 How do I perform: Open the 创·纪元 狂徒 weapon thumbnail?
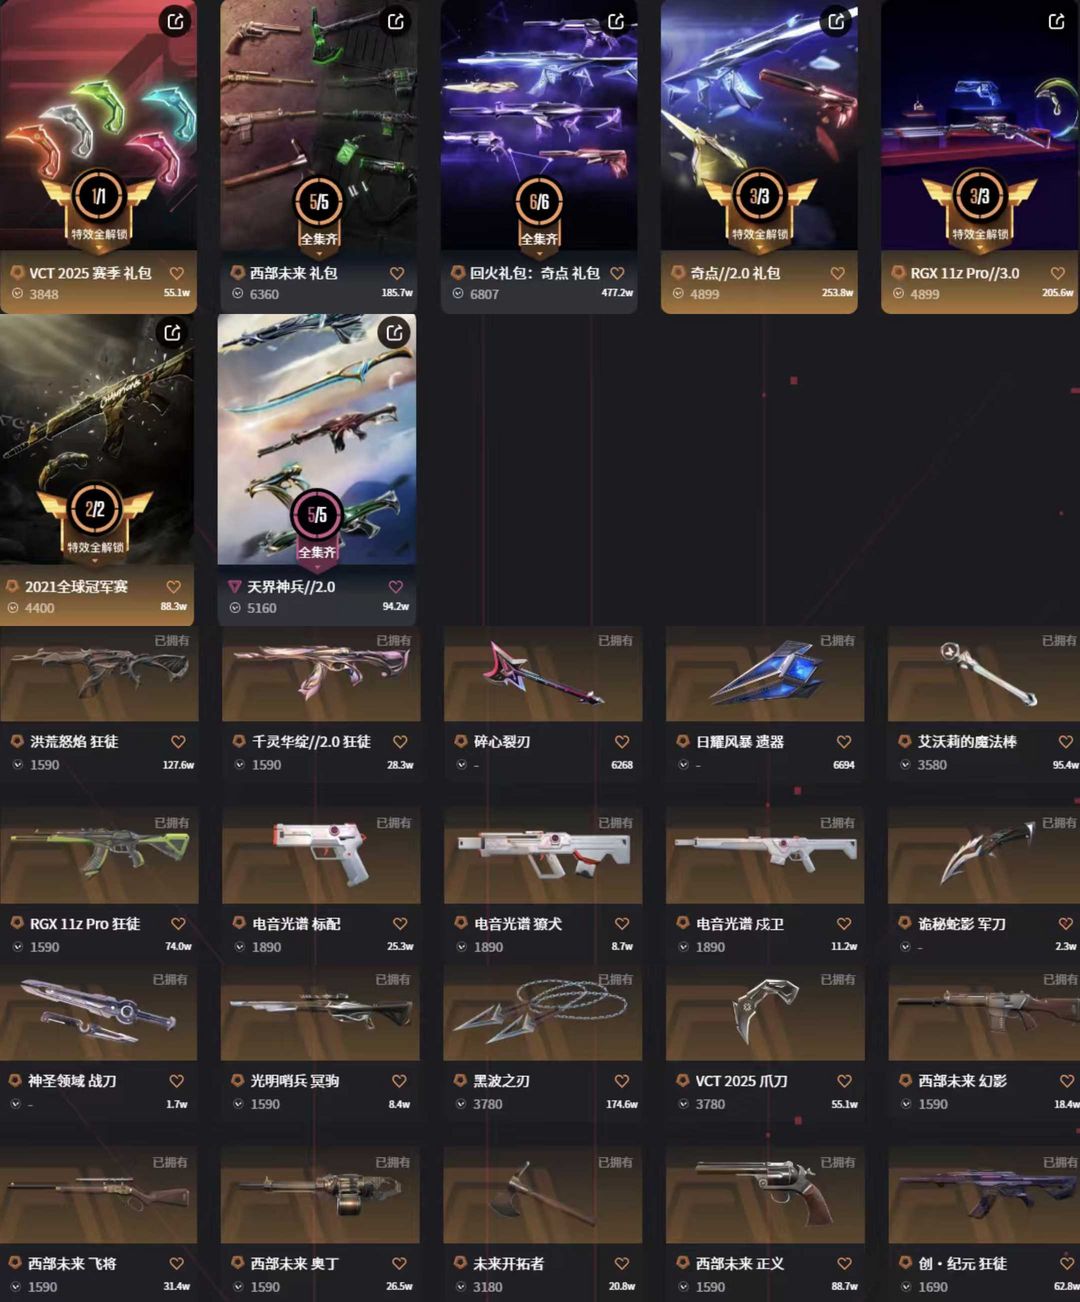point(985,1196)
